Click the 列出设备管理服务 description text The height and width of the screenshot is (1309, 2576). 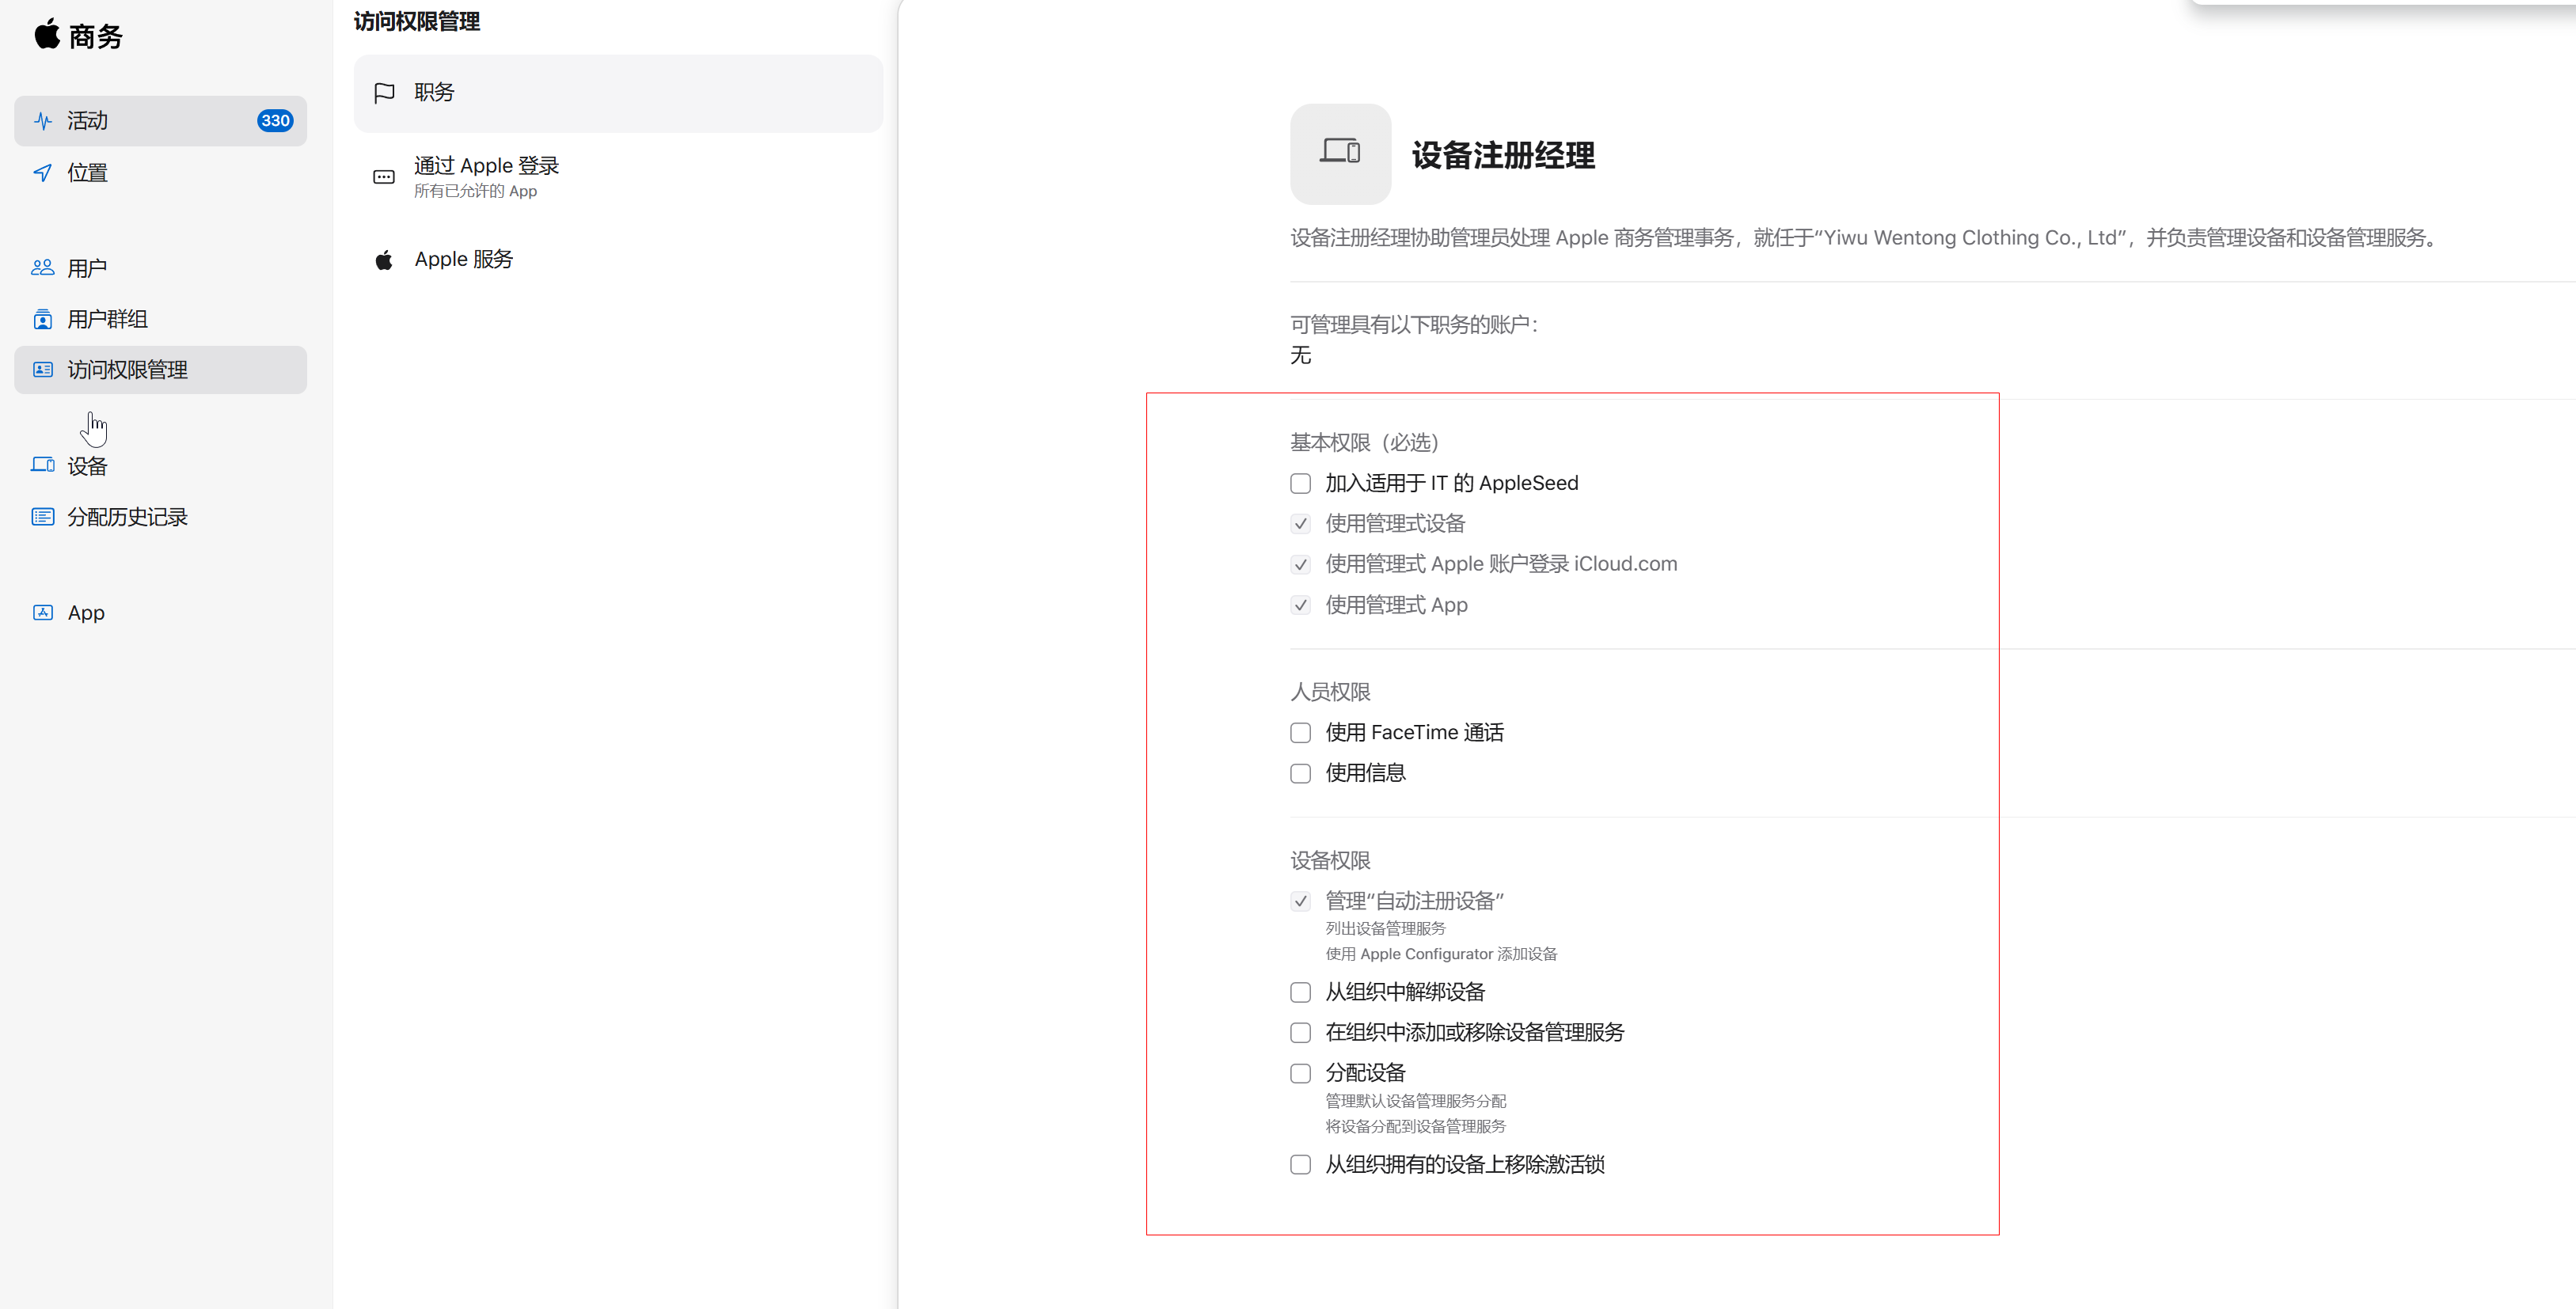pos(1385,929)
